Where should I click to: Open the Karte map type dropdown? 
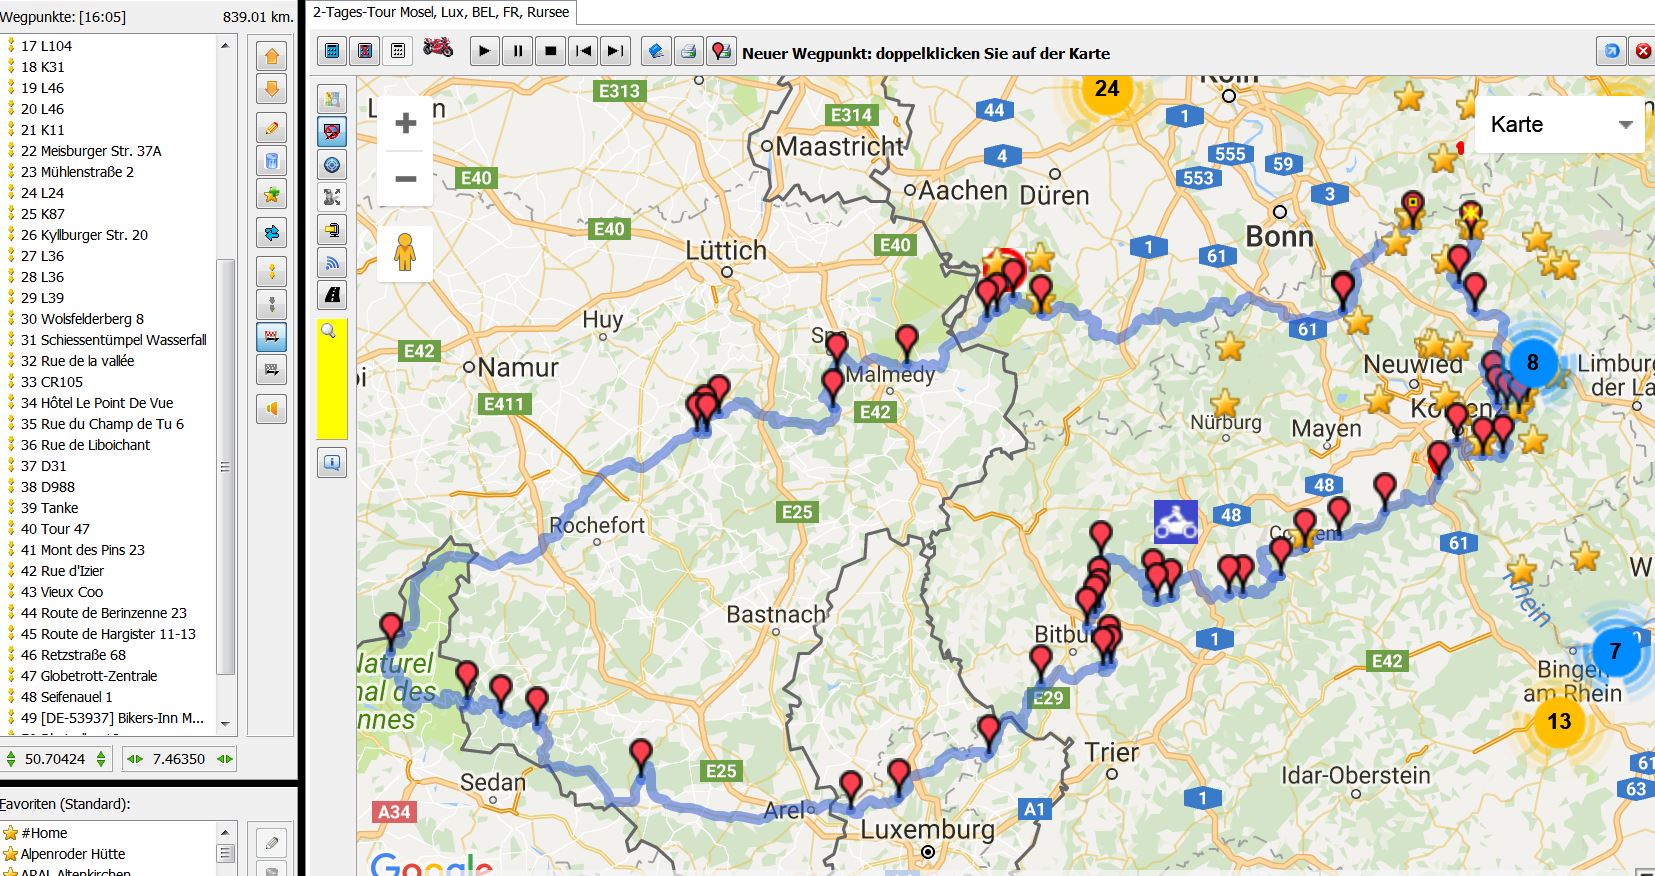point(1559,125)
